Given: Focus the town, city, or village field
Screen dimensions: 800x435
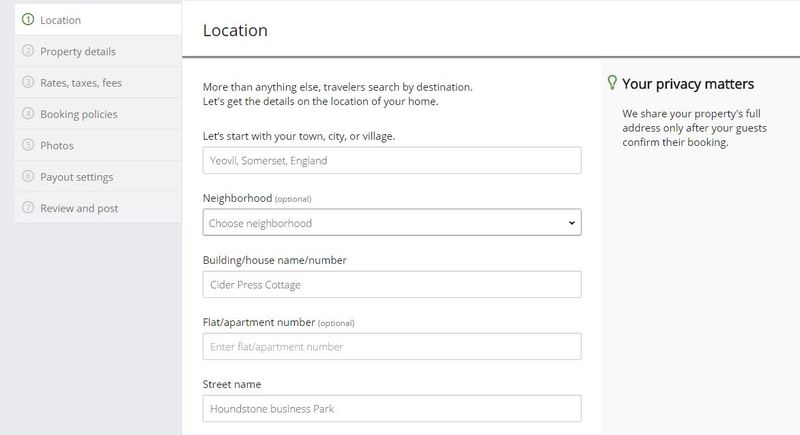Looking at the screenshot, I should pos(392,160).
